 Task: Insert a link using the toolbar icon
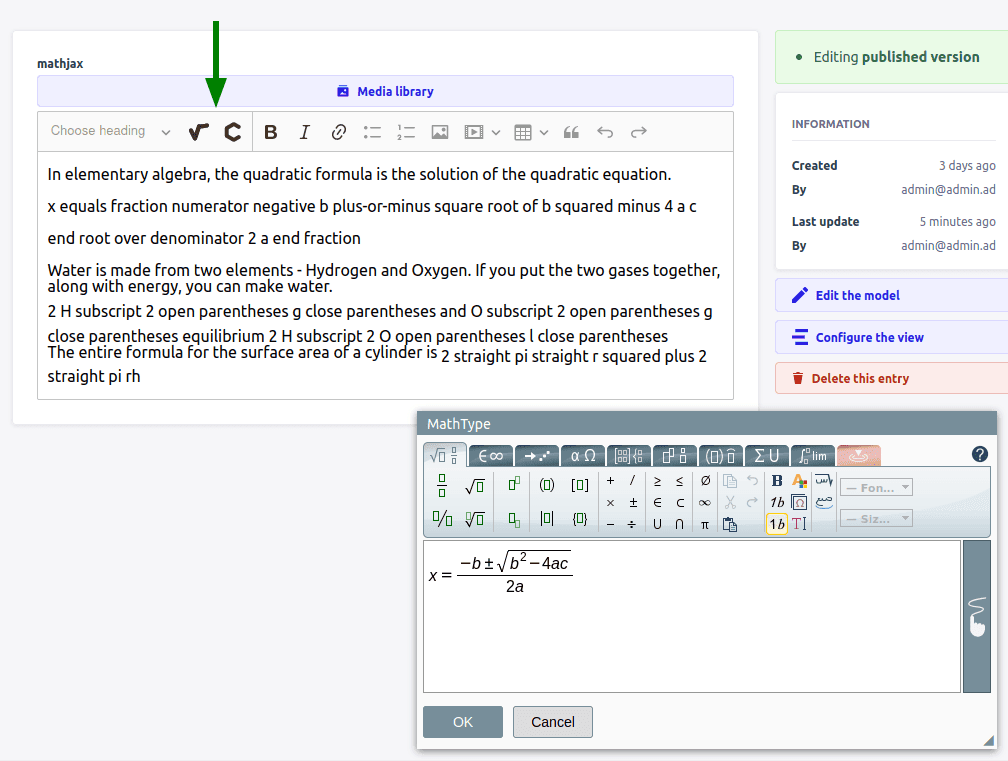tap(339, 132)
